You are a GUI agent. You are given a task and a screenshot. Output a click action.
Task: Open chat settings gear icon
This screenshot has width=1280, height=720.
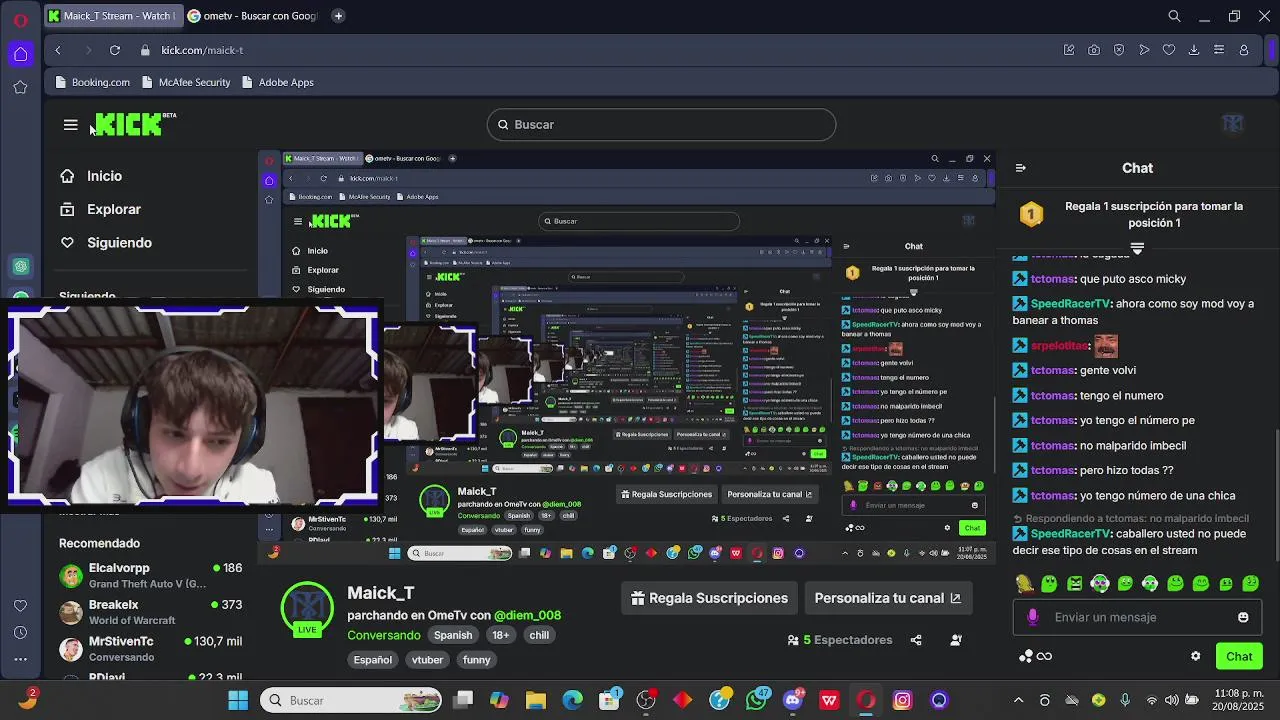[1195, 656]
